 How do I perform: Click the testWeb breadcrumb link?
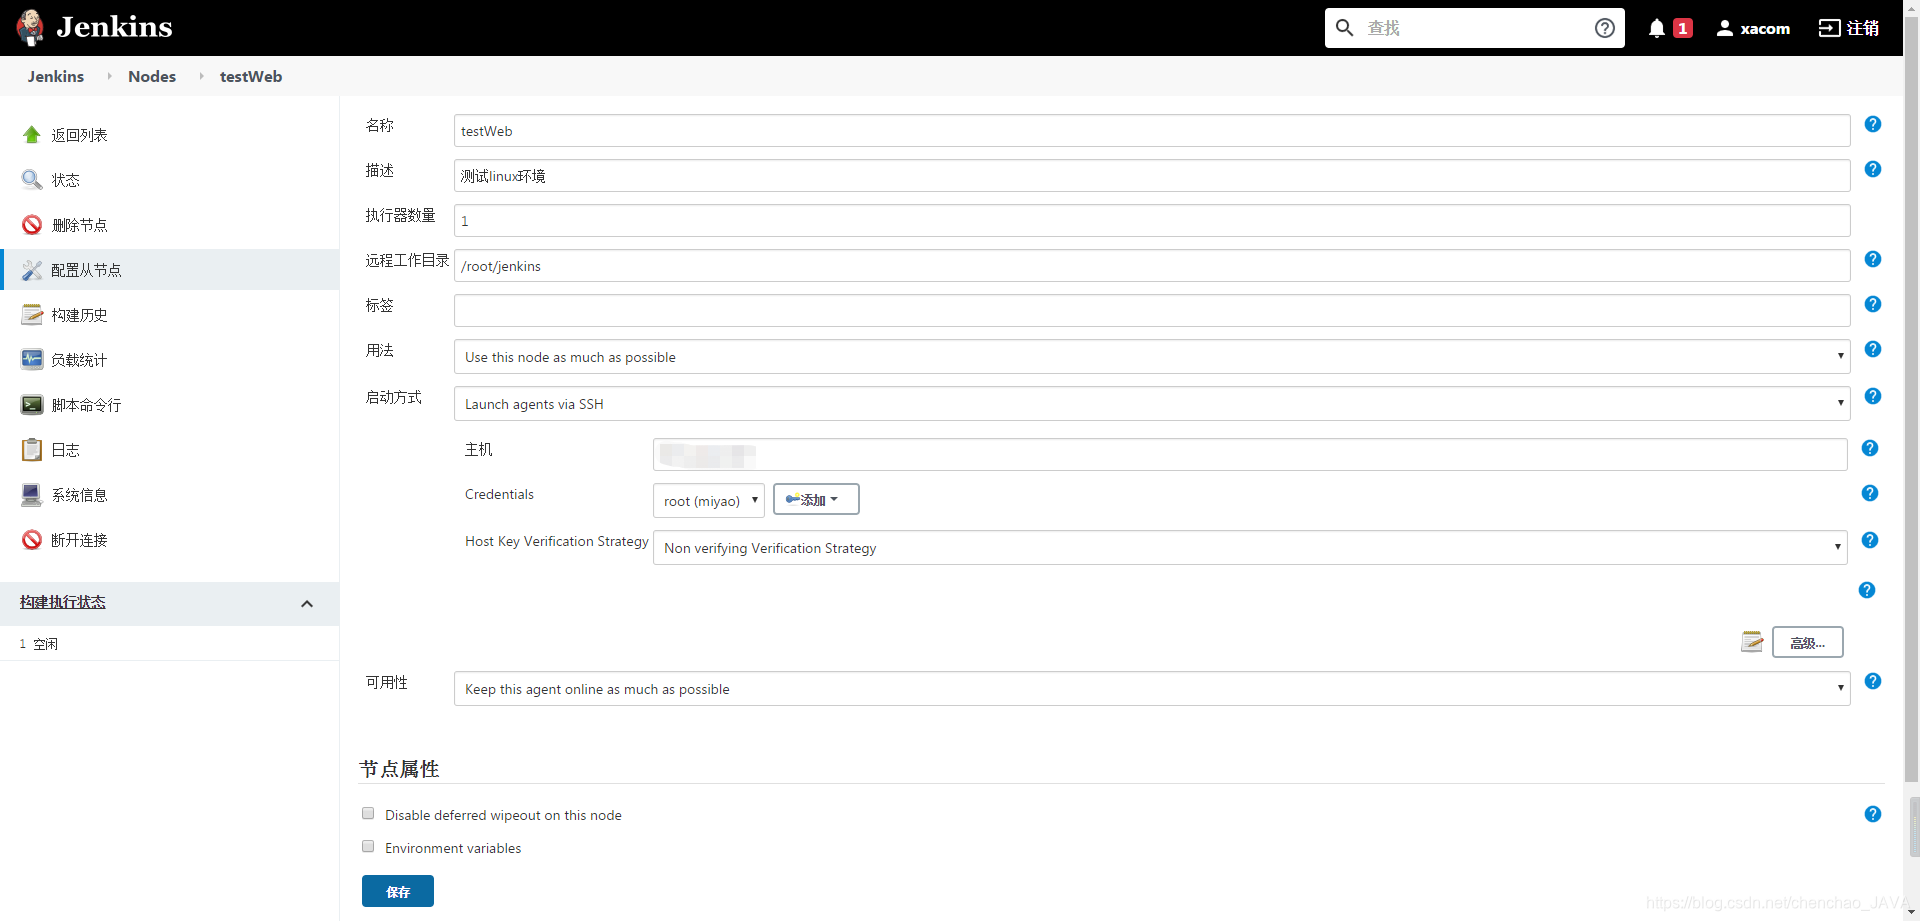point(251,76)
